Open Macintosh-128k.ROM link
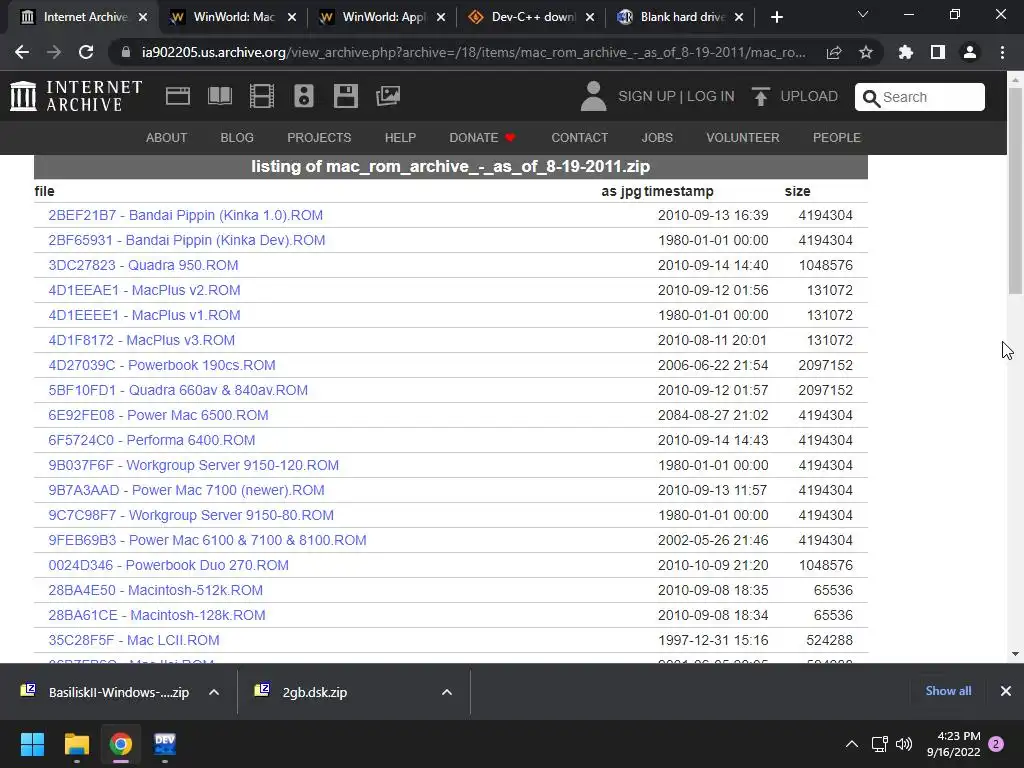The height and width of the screenshot is (768, 1024). point(157,615)
